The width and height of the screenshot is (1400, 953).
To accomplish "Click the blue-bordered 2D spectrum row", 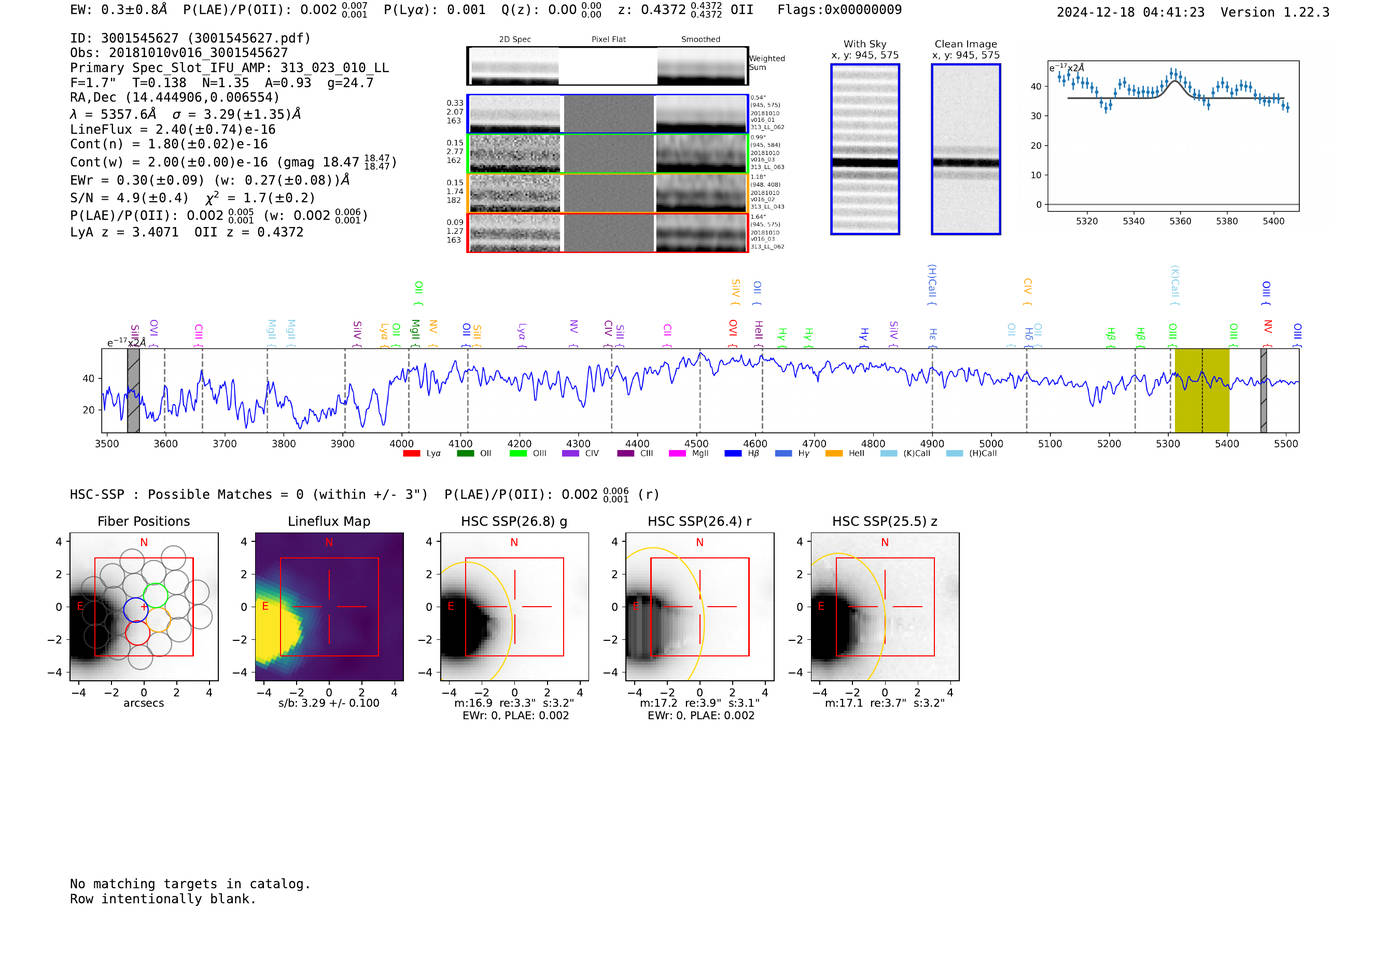I will click(x=608, y=114).
